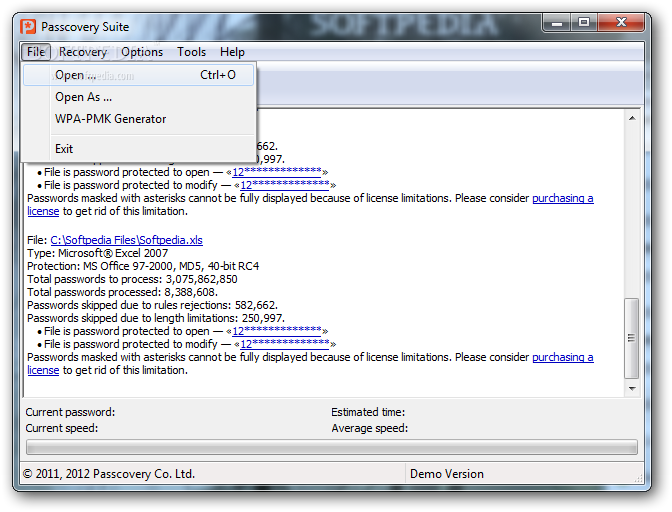Viewport: 672px width, 512px height.
Task: Close the Passcovery Suite window
Action: coord(621,23)
